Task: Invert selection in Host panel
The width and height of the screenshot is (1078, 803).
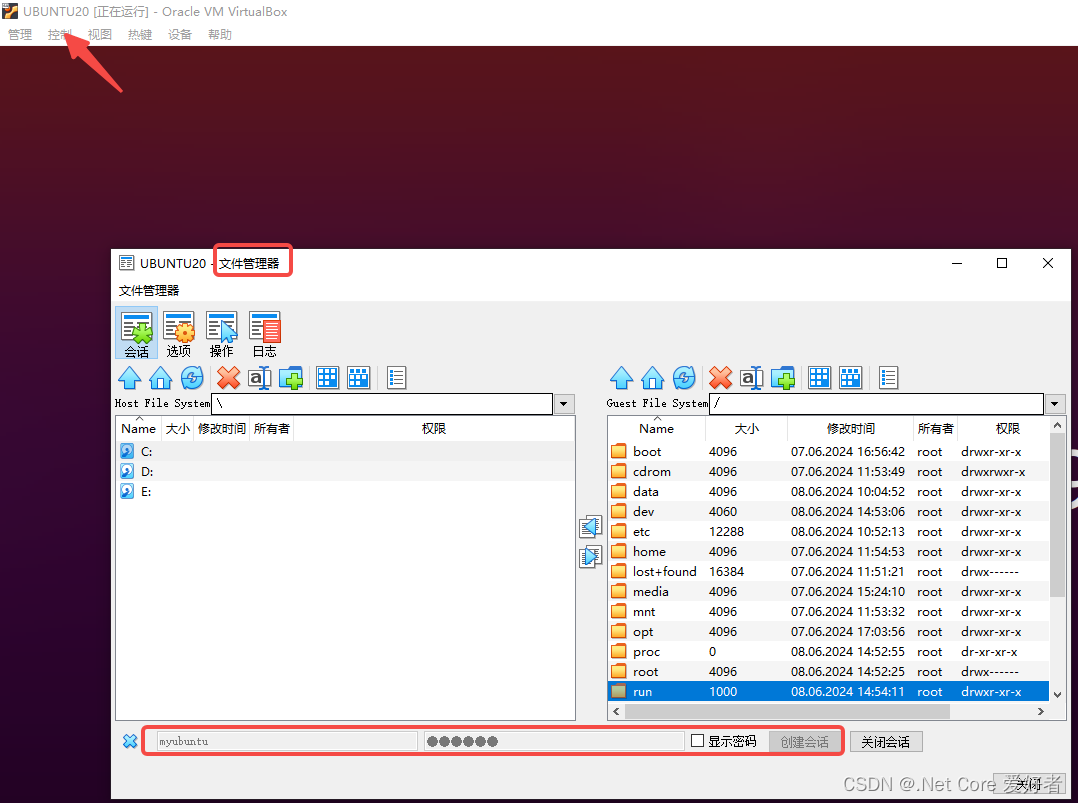Action: (359, 377)
